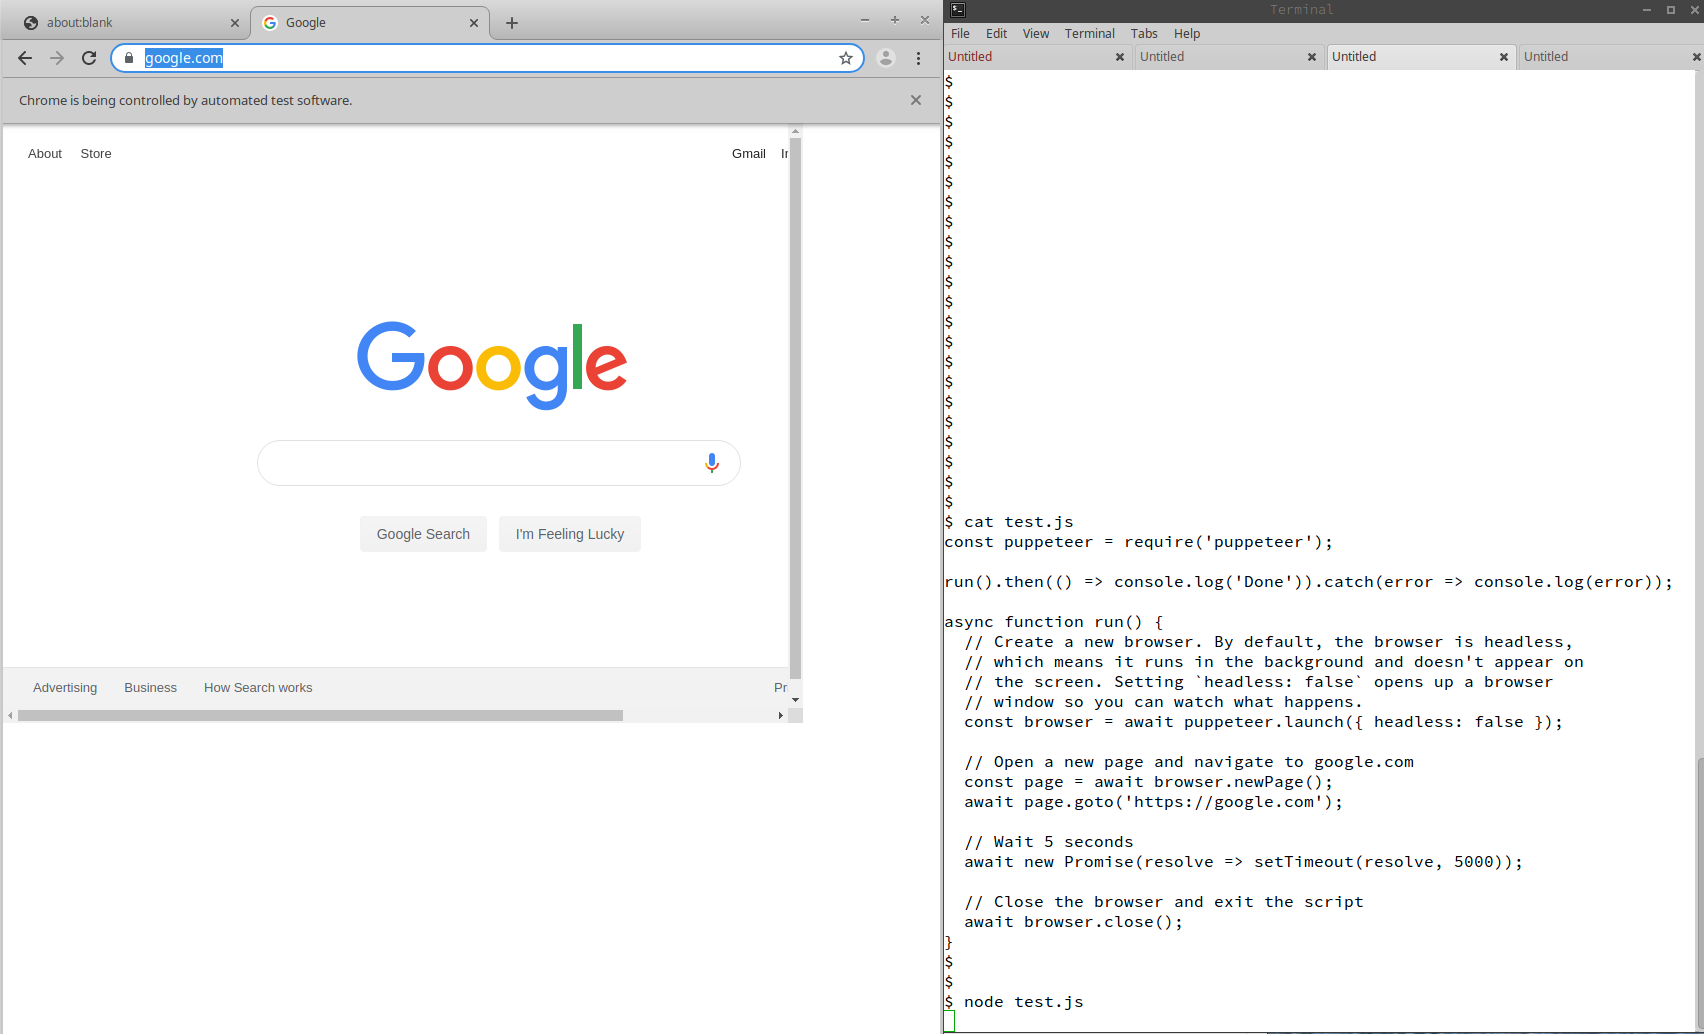1704x1034 pixels.
Task: Open the Terminal Edit menu
Action: coord(996,33)
